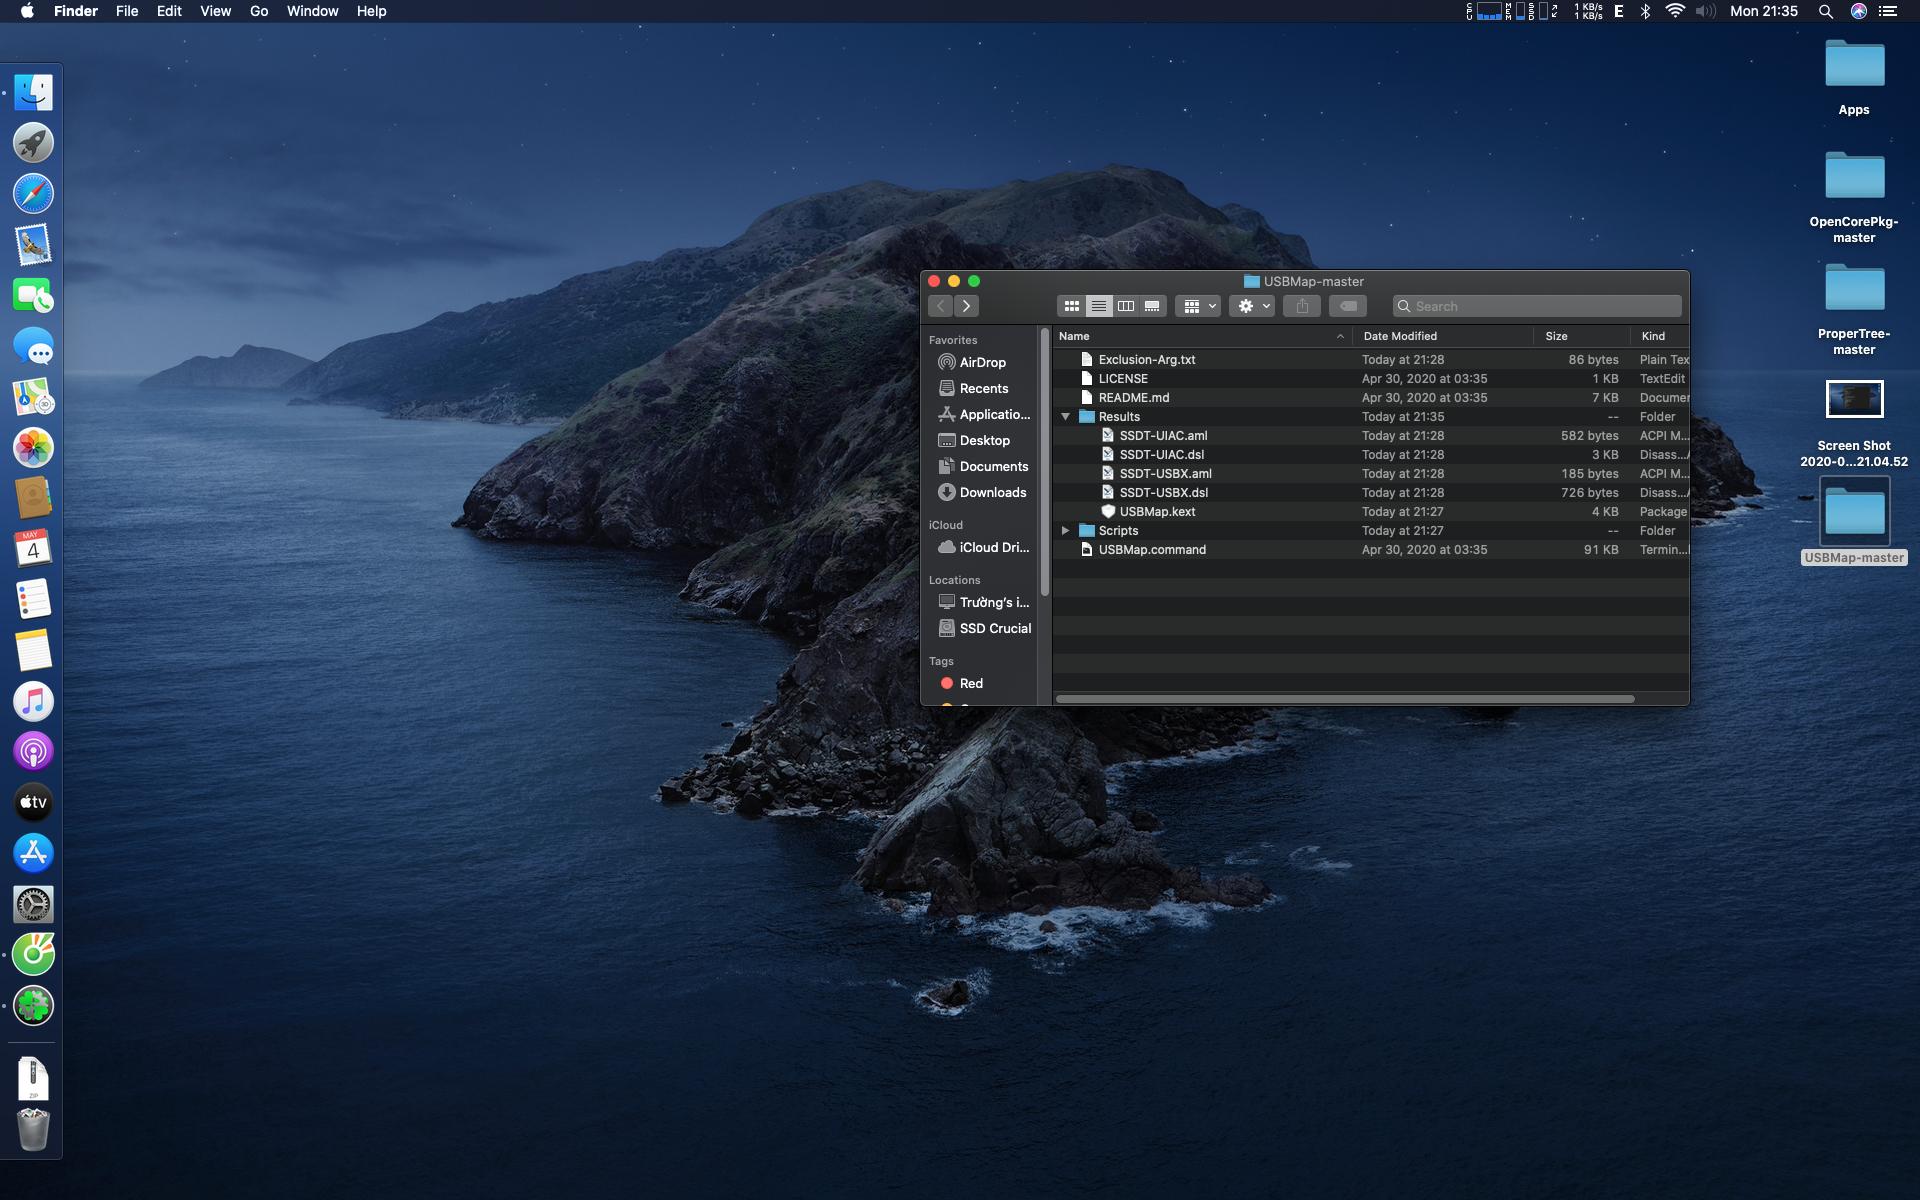Open Applications folder in sidebar
Screen dimensions: 1920x1200
(984, 414)
